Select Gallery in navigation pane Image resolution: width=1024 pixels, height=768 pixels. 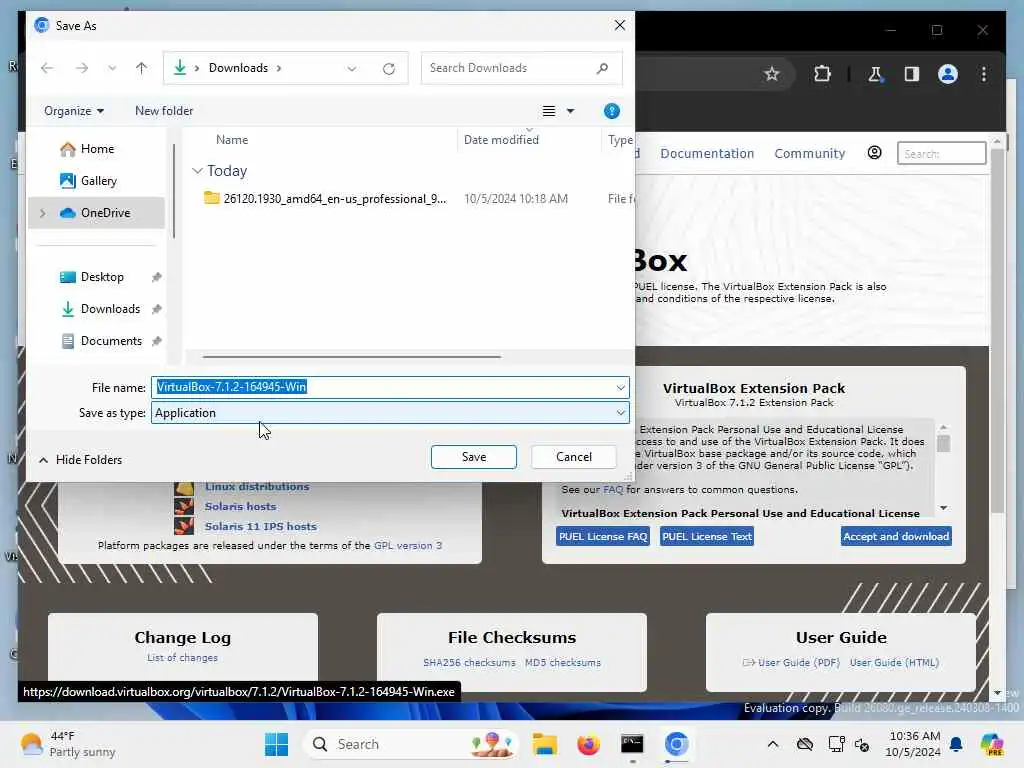[98, 181]
